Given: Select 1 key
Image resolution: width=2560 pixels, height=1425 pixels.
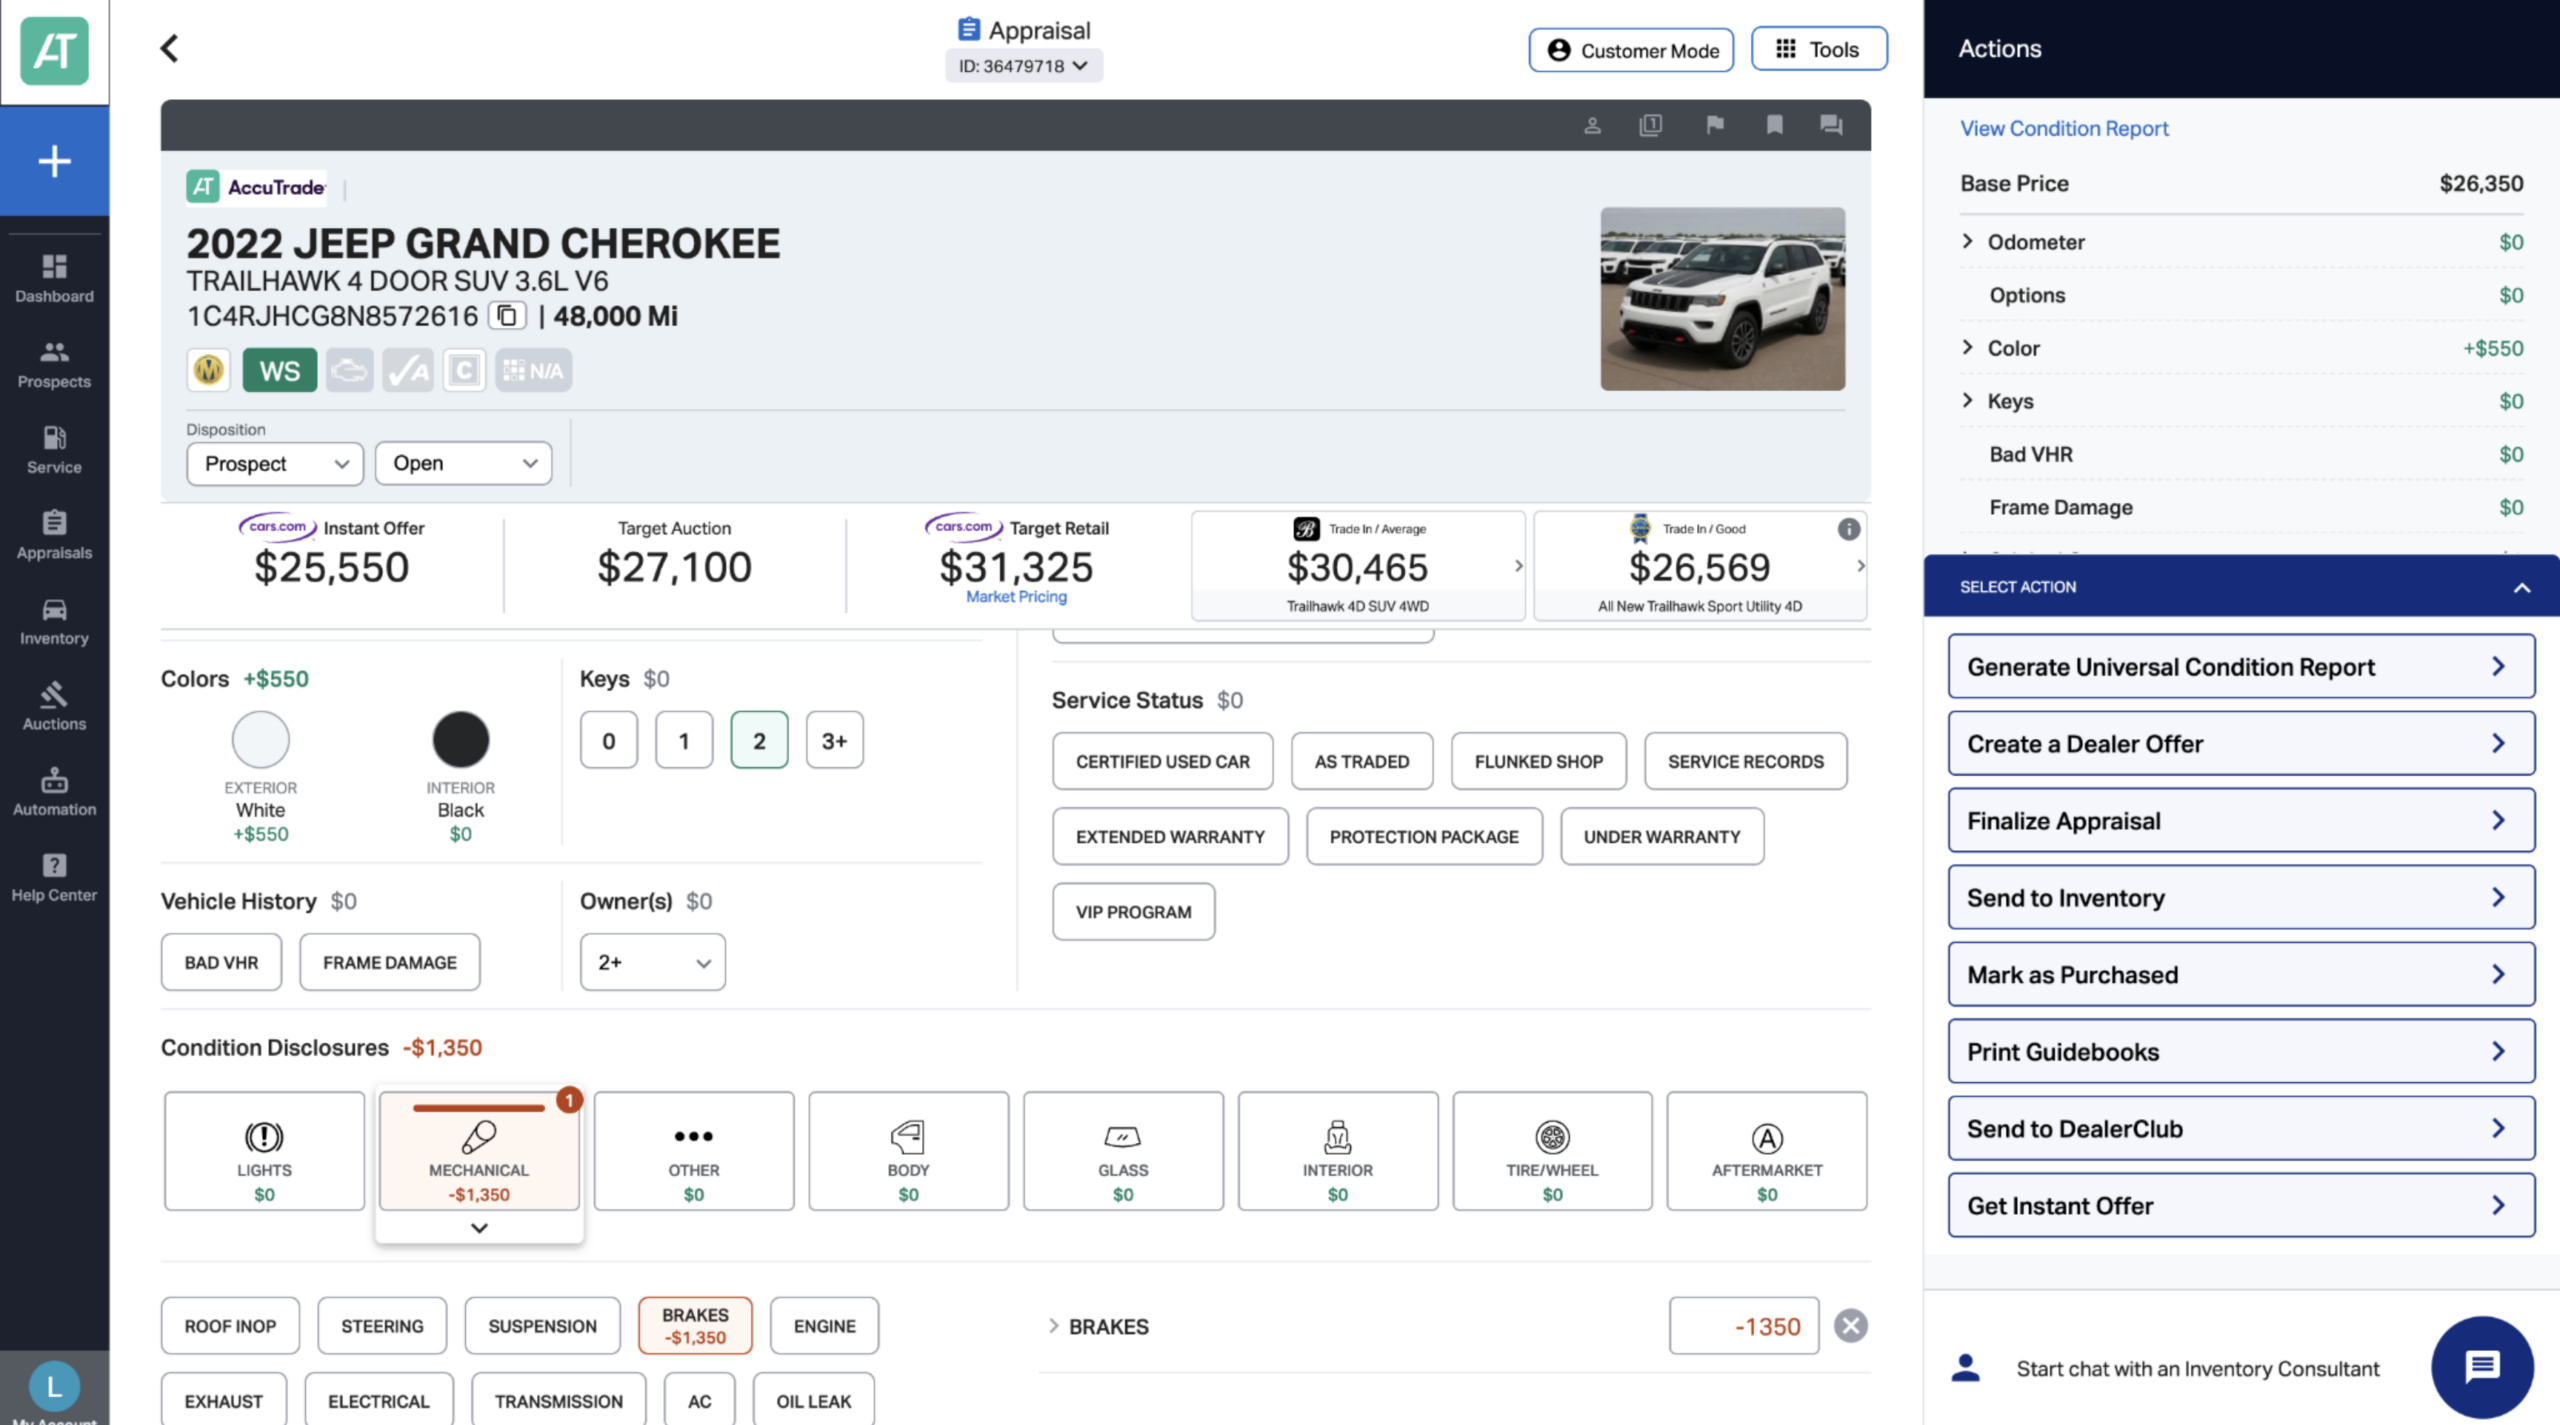Looking at the screenshot, I should [684, 740].
